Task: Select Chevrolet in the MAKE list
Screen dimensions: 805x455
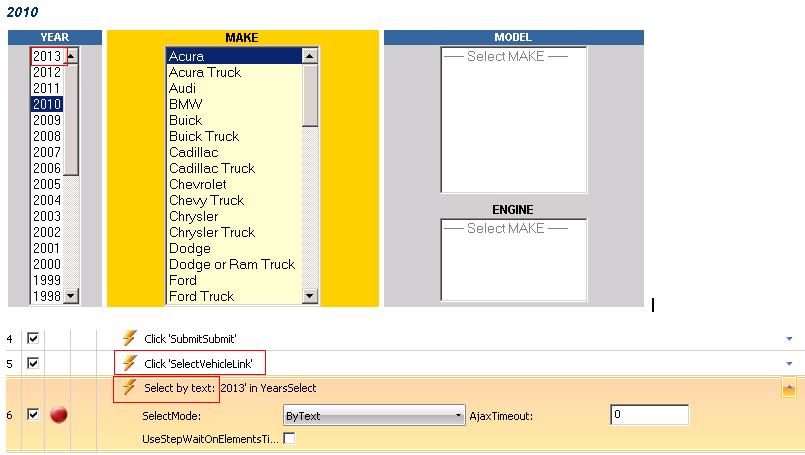Action: click(x=198, y=184)
